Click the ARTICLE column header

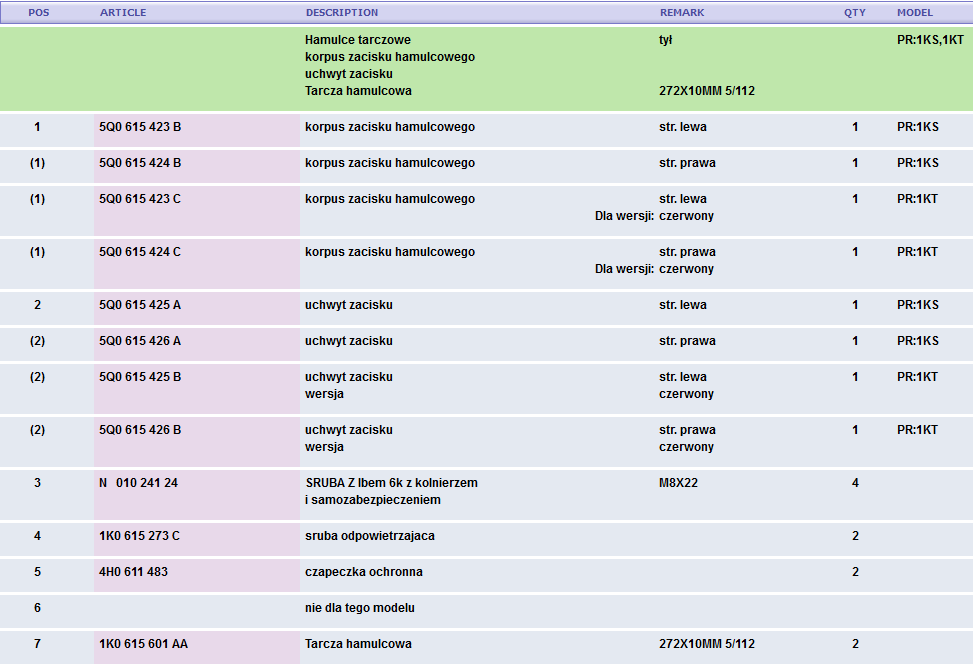tap(123, 13)
